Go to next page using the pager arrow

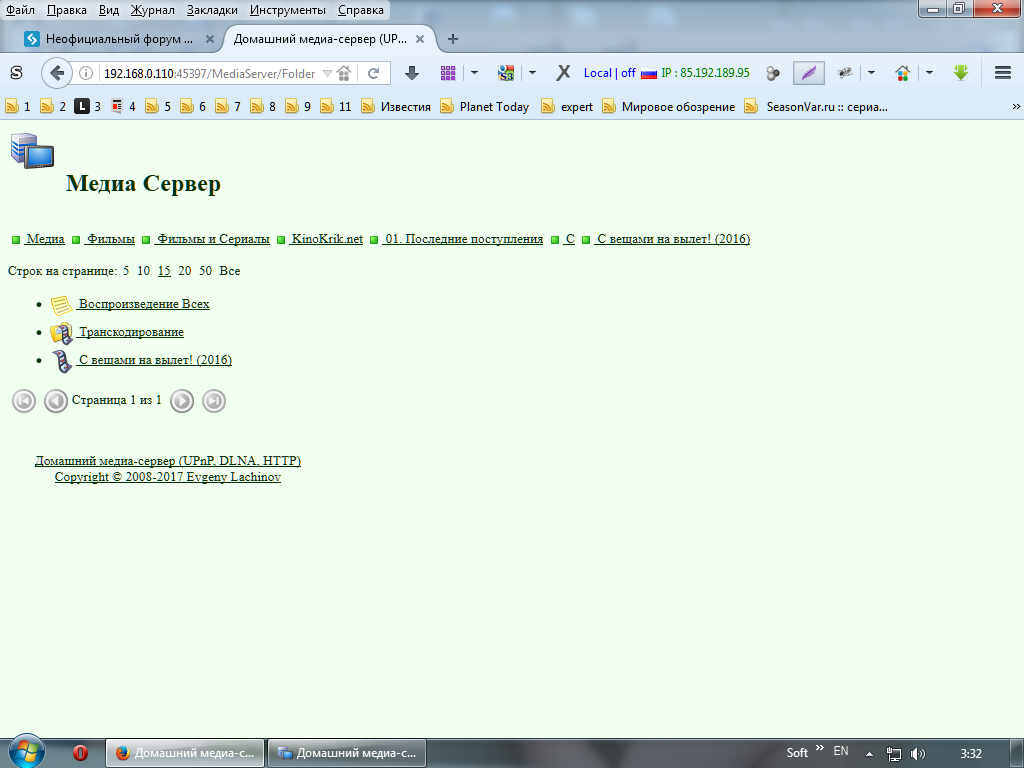(181, 401)
